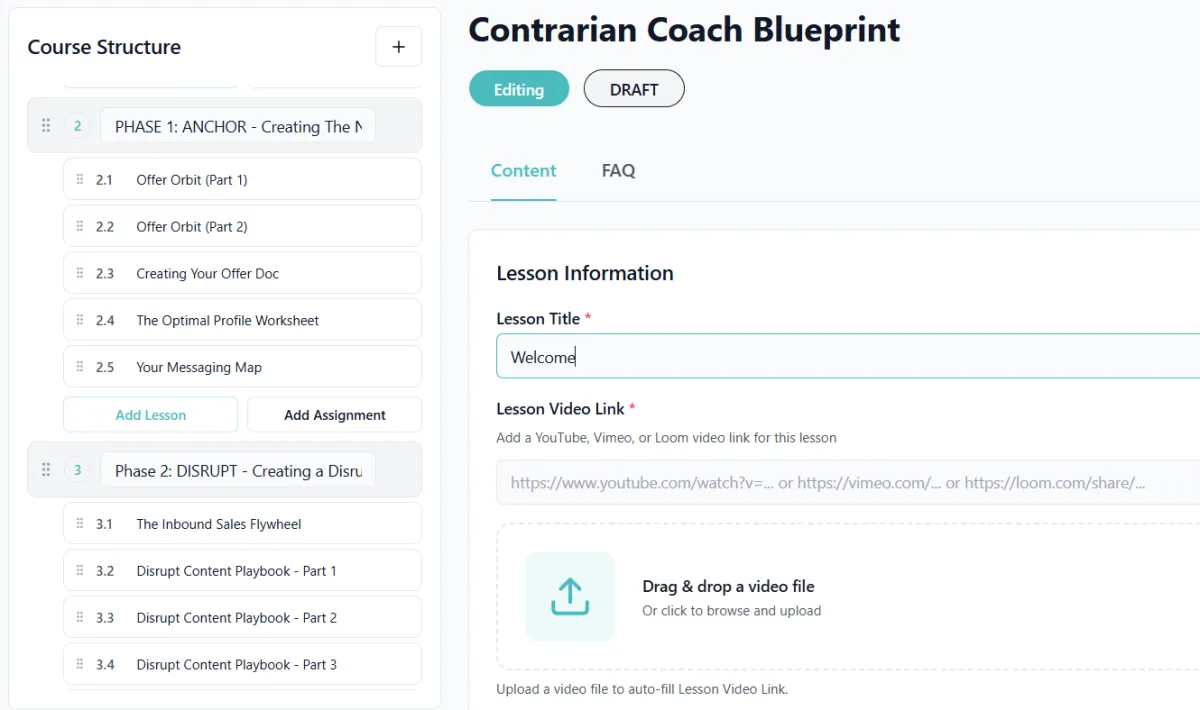This screenshot has width=1200, height=710.
Task: Click drag handle for The Inbound Sales Flywheel
Action: (x=80, y=524)
